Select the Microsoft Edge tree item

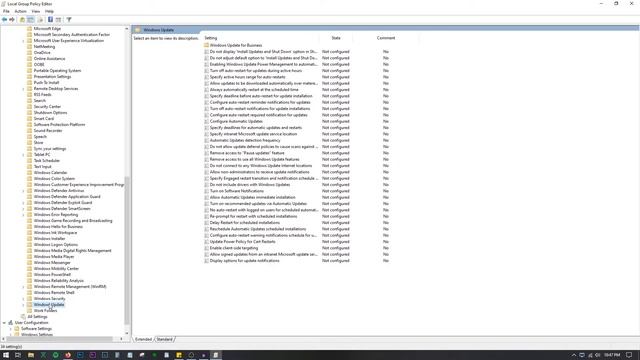[x=47, y=29]
